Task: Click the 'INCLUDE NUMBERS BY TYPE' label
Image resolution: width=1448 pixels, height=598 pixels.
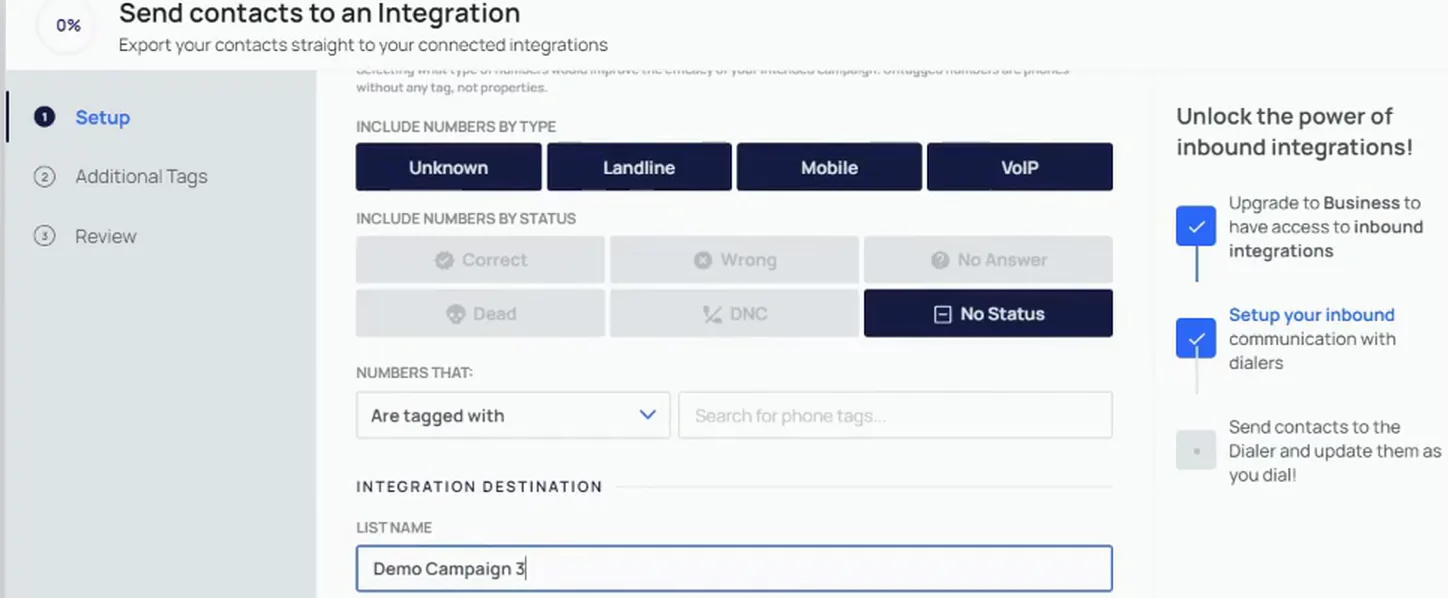Action: (456, 127)
